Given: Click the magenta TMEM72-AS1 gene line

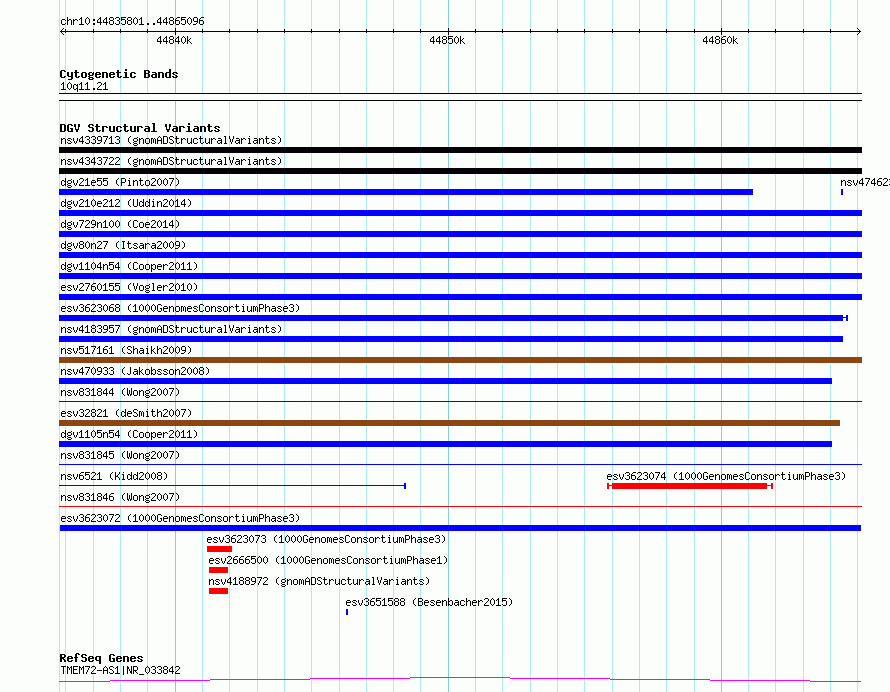Looking at the screenshot, I should click(x=460, y=680).
